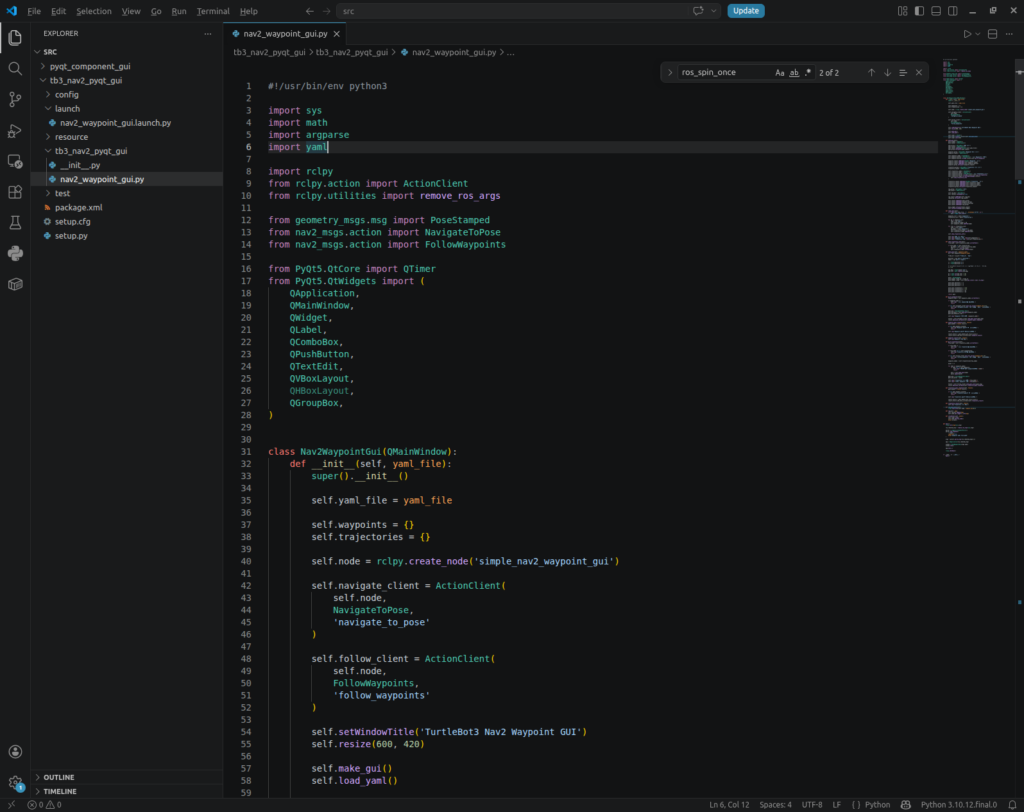Split the editor to the right
The width and height of the screenshot is (1024, 812).
click(x=993, y=34)
